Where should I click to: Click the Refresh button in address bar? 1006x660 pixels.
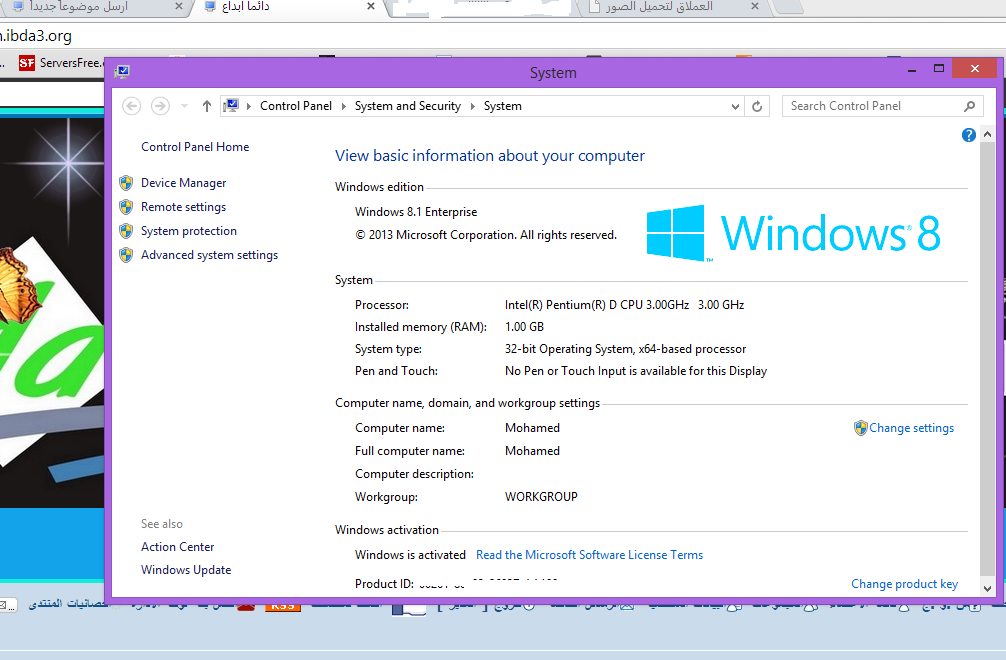click(x=757, y=106)
